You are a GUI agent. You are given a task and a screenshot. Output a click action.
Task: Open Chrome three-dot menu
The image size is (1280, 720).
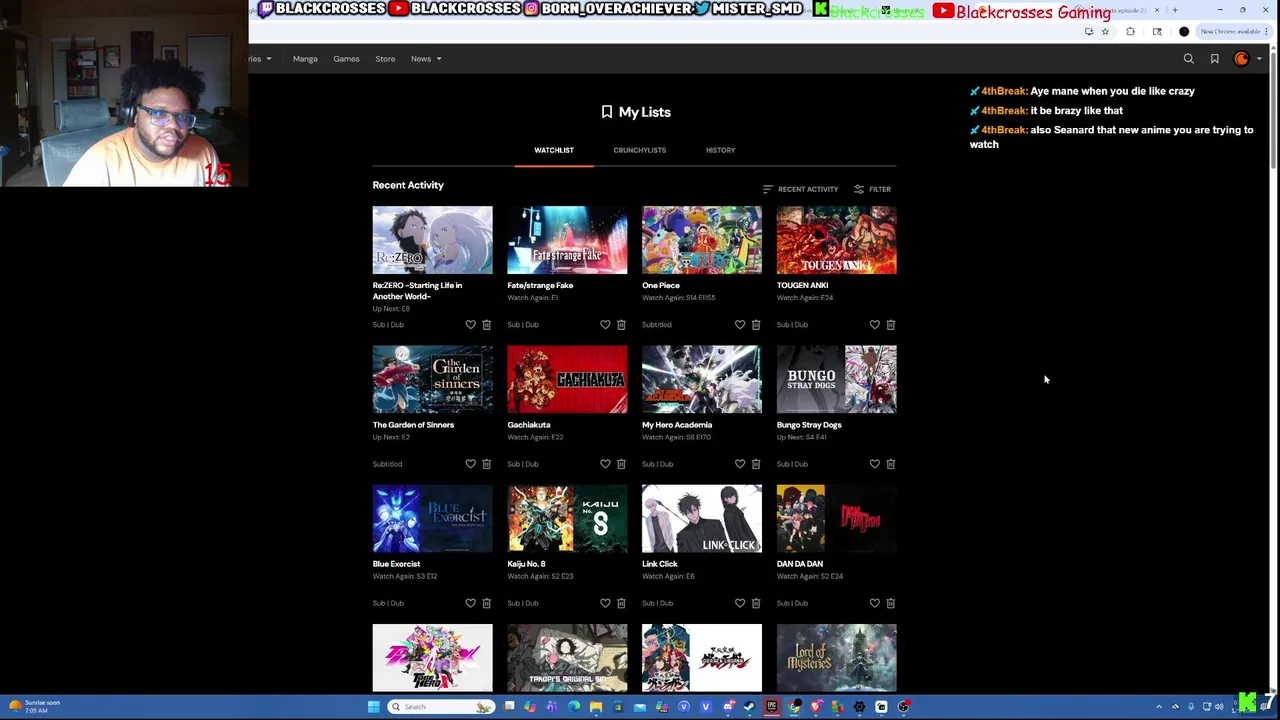(x=1265, y=32)
